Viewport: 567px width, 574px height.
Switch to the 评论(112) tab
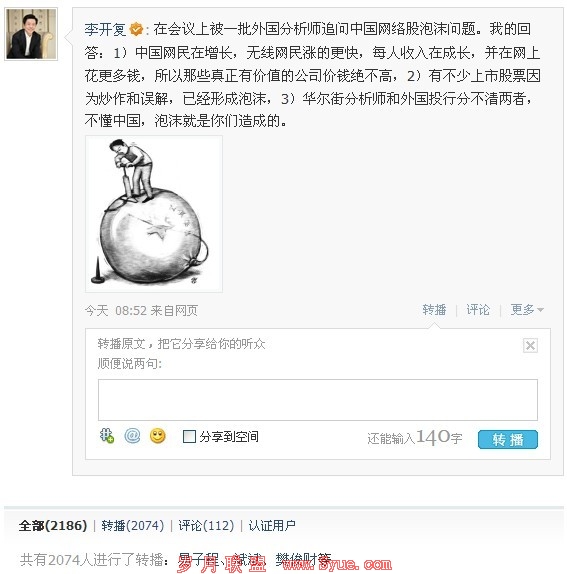click(x=206, y=526)
